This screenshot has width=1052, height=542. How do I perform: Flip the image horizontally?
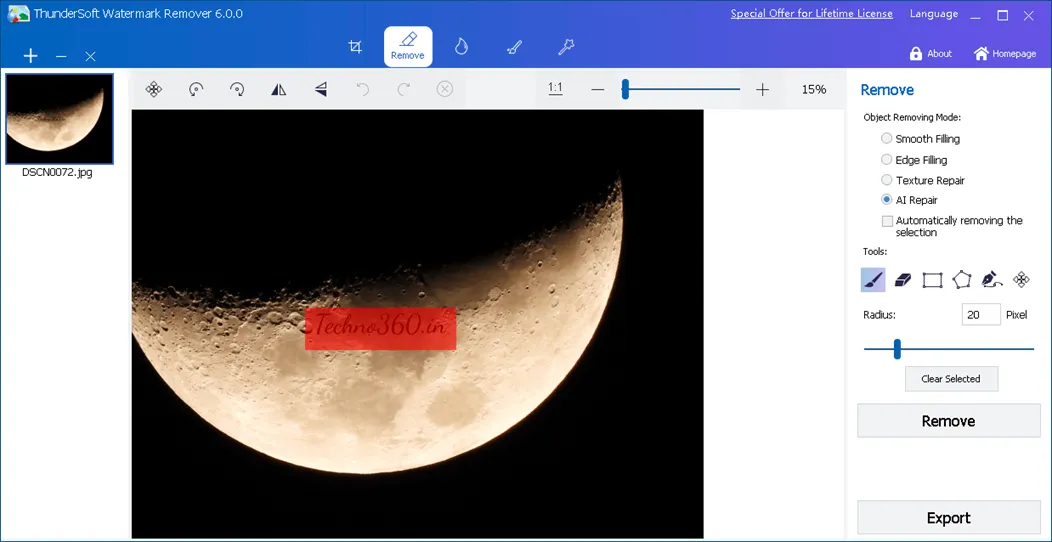point(279,89)
